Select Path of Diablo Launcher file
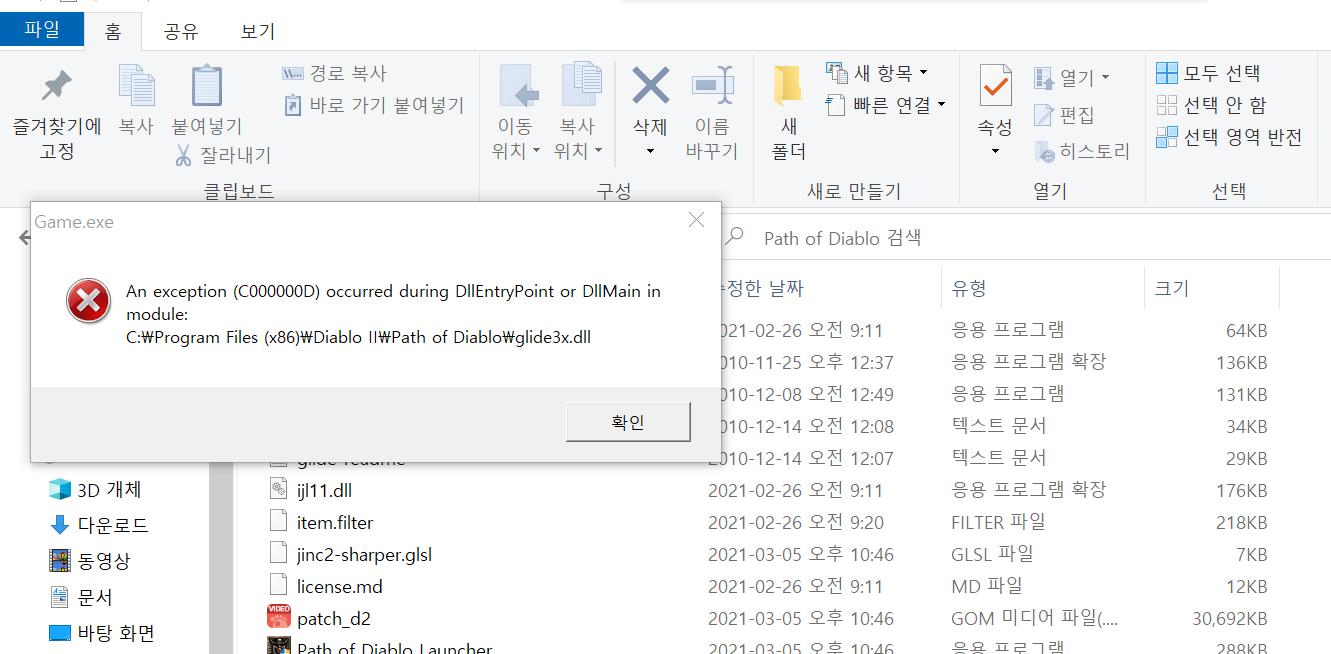 394,647
